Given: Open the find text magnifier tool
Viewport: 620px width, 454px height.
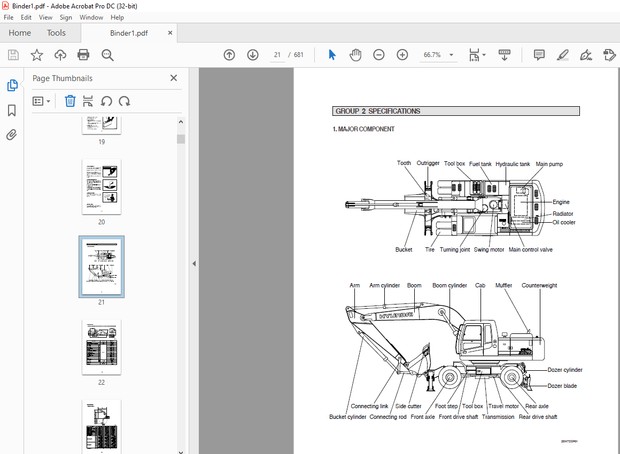Looking at the screenshot, I should (x=107, y=55).
